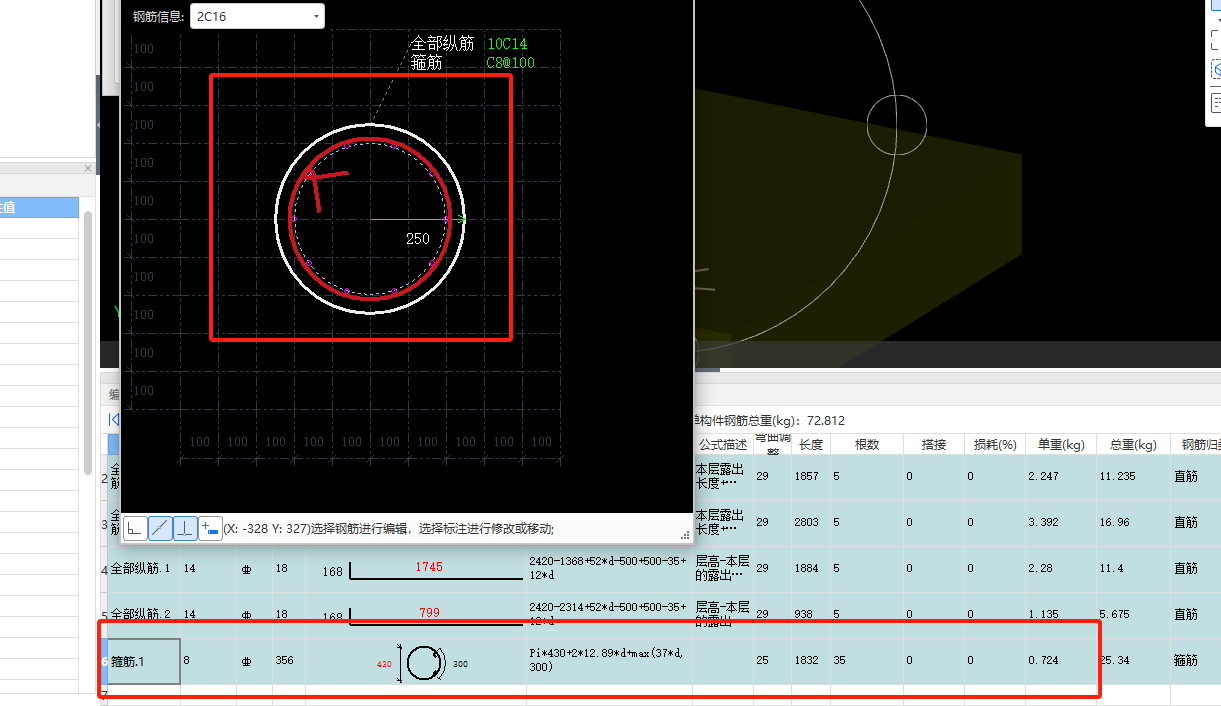Click the 总重(kg) column header
This screenshot has width=1221, height=706.
[x=1133, y=444]
